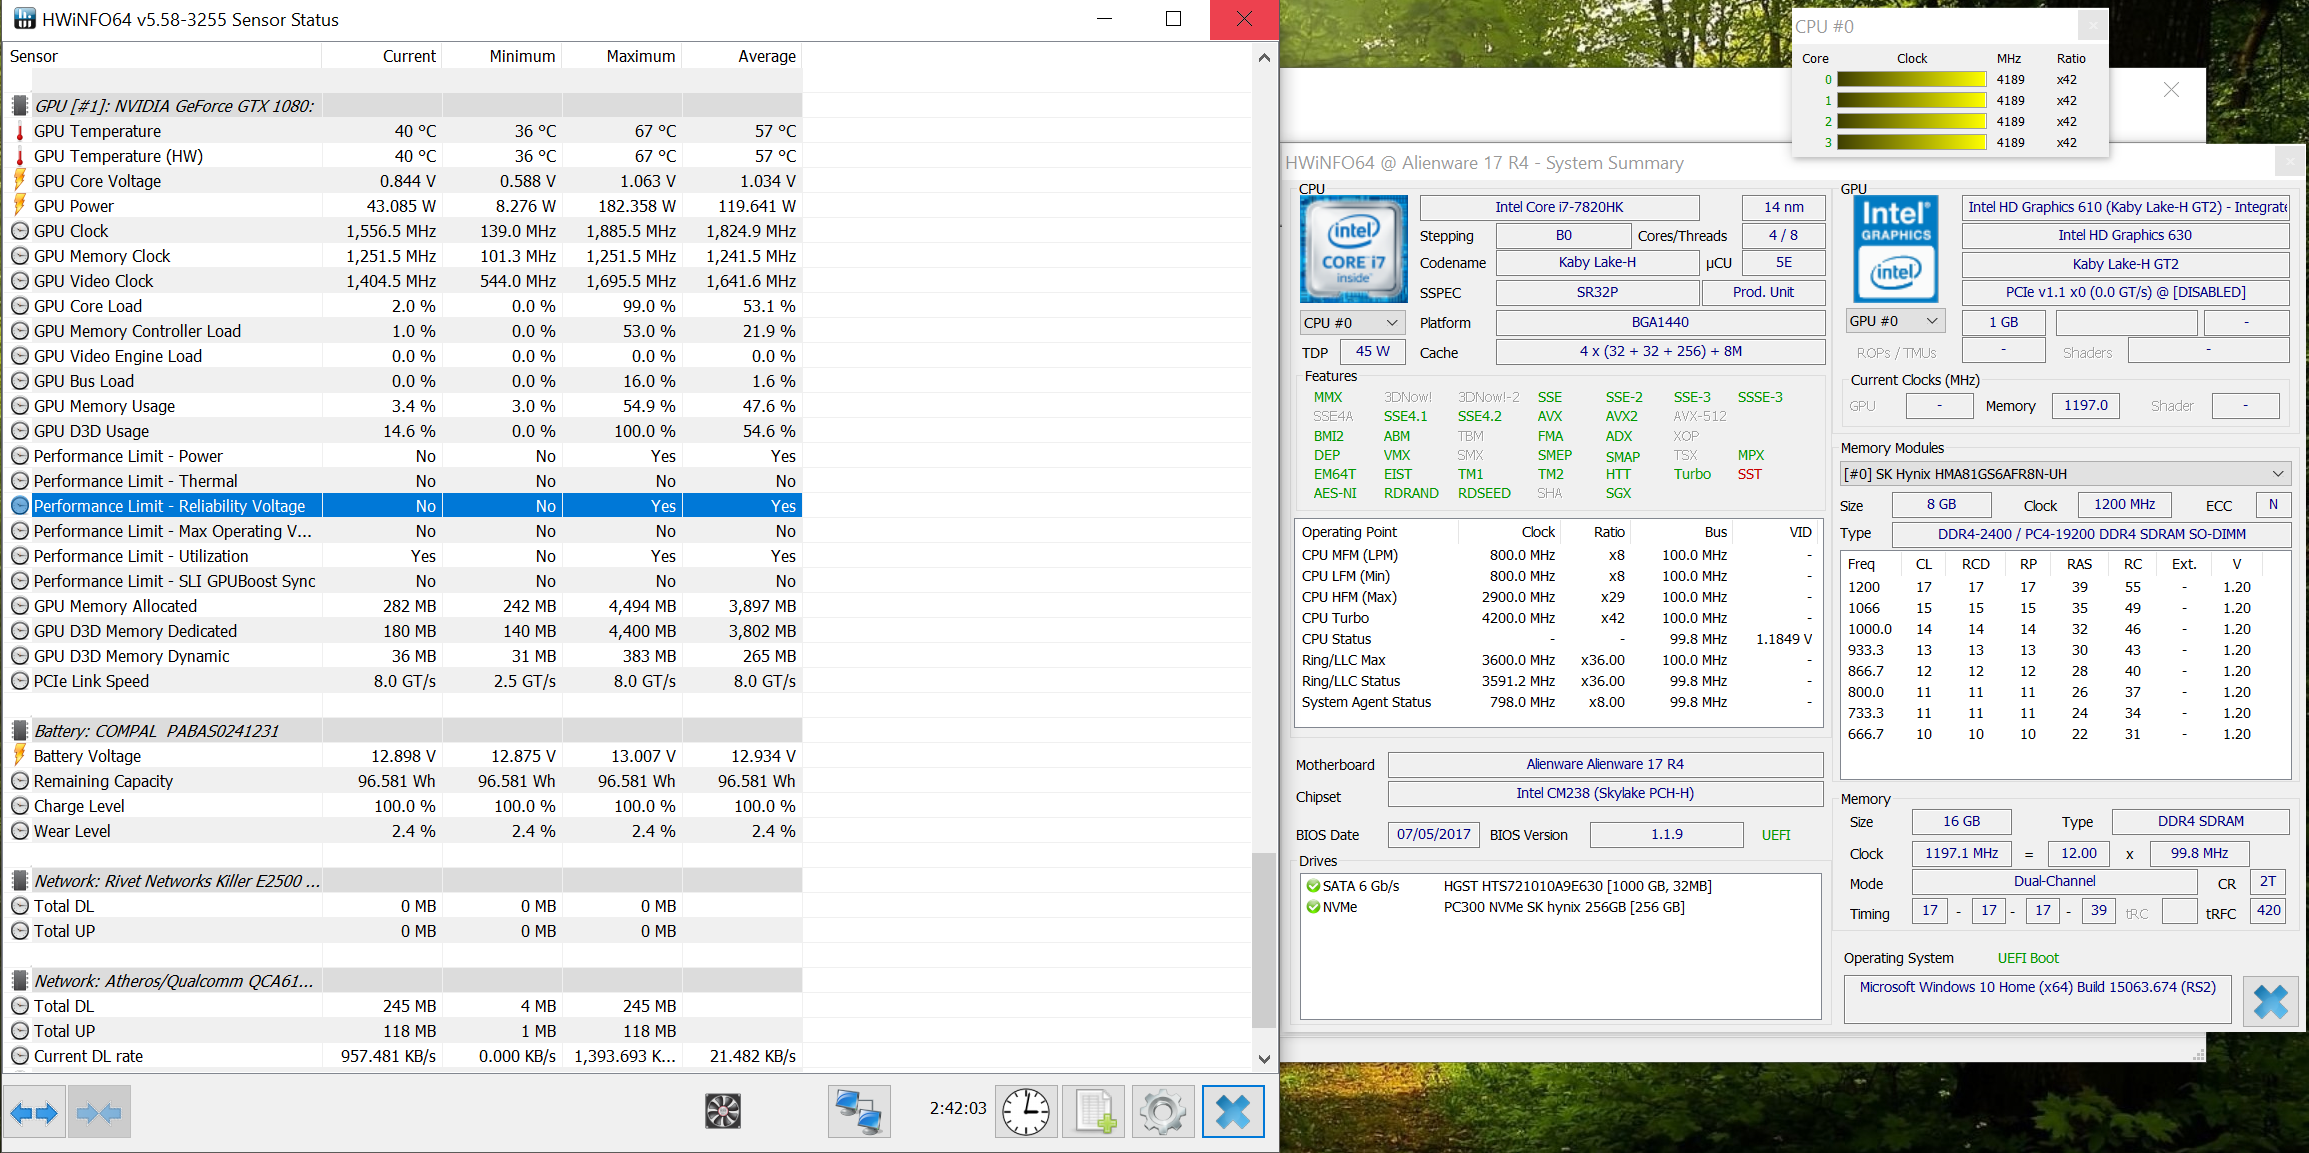This screenshot has width=2309, height=1153.
Task: Click the Core 0 clock bar
Action: click(x=1912, y=80)
